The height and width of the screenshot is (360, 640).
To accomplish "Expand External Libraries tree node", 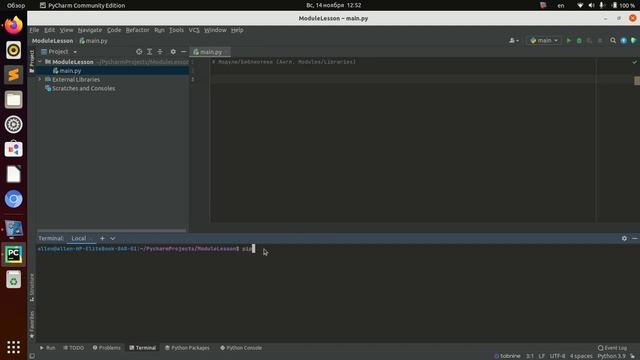I will tap(40, 79).
